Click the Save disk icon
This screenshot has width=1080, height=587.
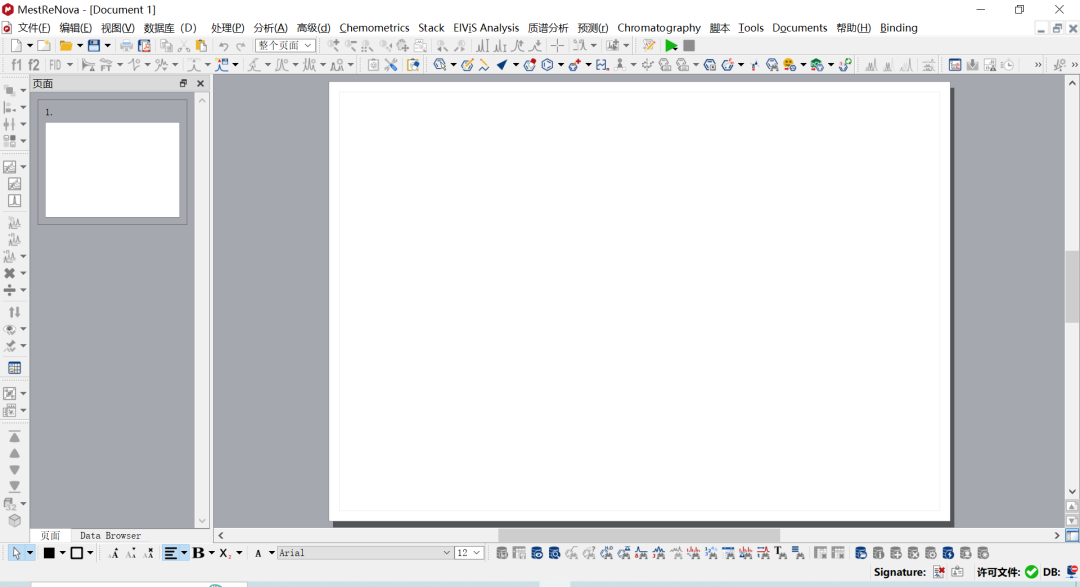[94, 46]
